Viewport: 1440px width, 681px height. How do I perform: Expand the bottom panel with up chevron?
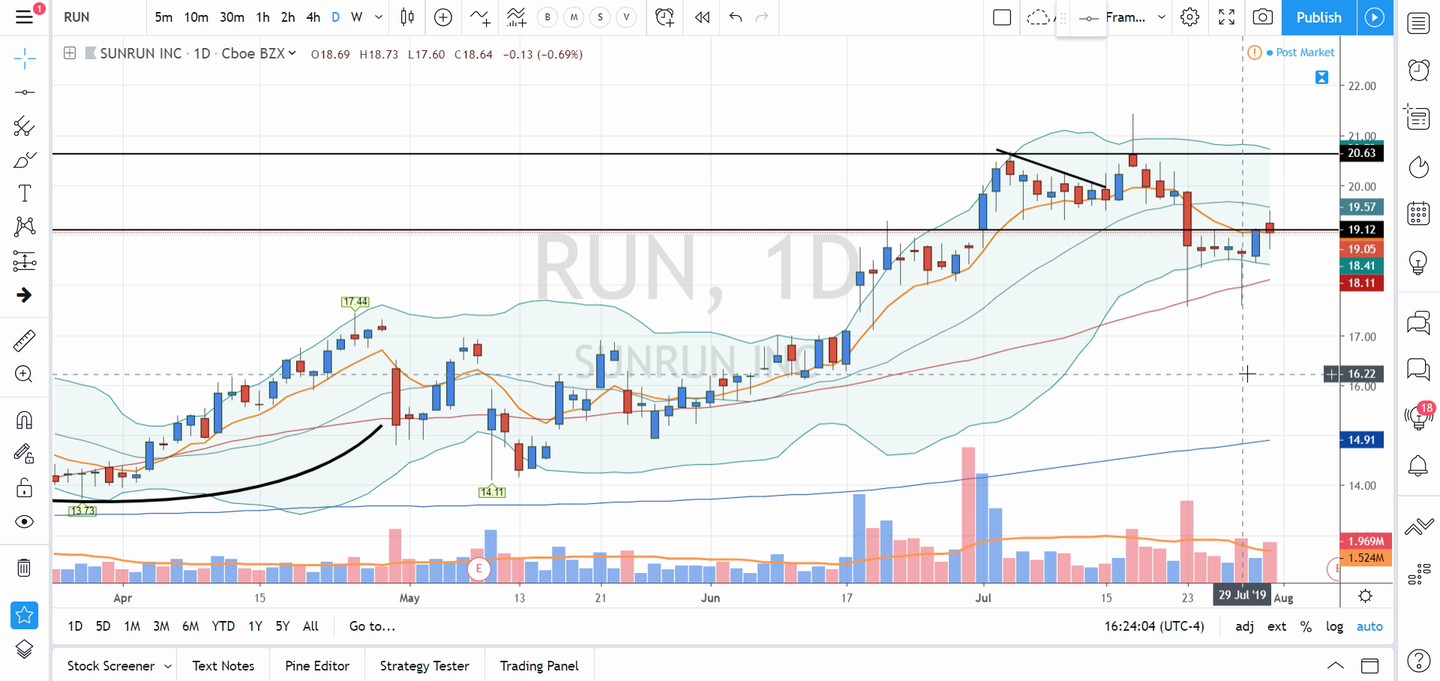click(x=1335, y=666)
